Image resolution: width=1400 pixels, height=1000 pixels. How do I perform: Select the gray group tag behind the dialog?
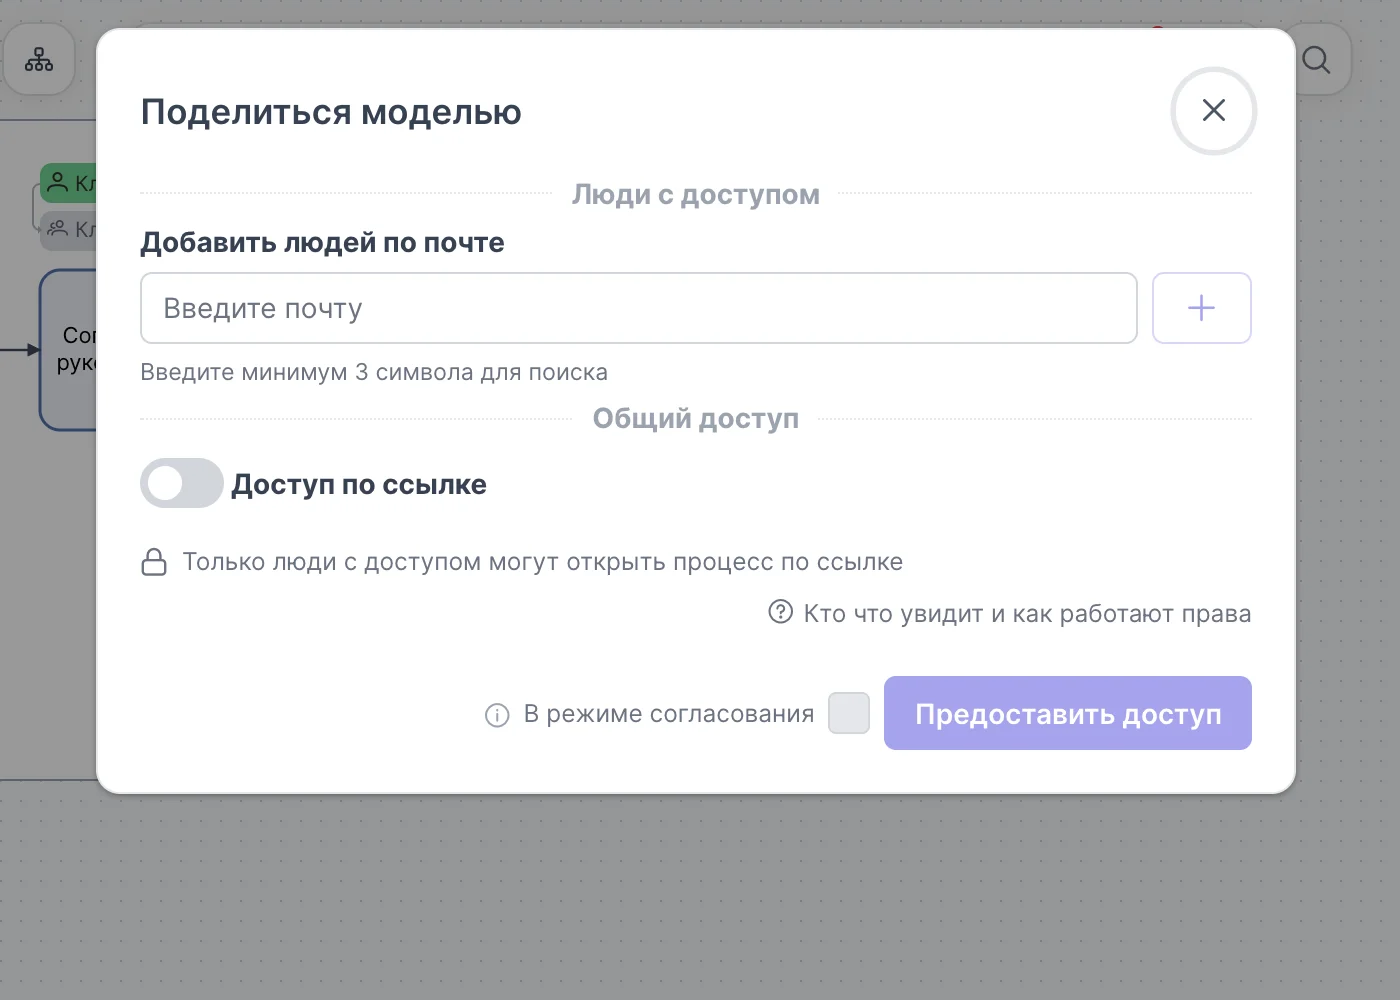pos(68,229)
